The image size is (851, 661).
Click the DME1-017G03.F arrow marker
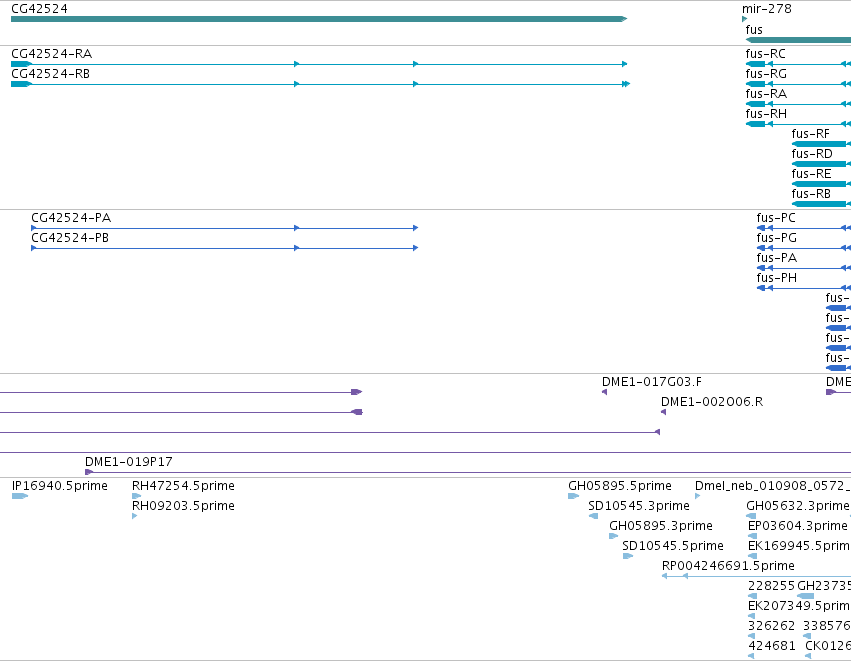pyautogui.click(x=605, y=392)
